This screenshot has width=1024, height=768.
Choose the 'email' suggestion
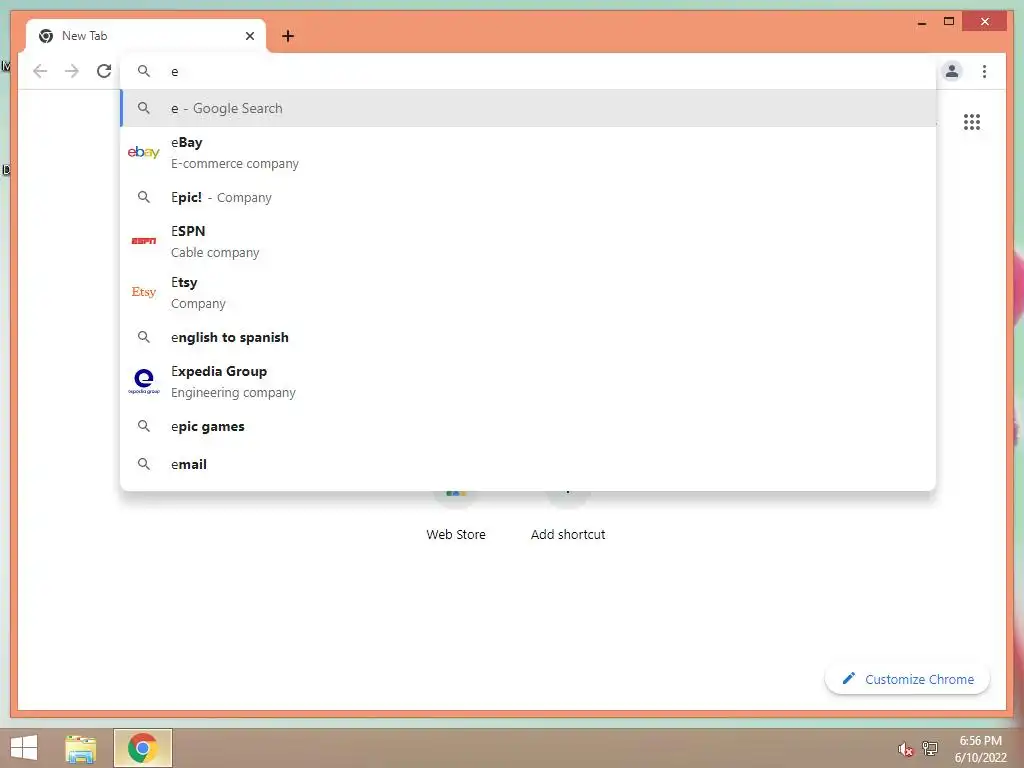click(x=528, y=464)
